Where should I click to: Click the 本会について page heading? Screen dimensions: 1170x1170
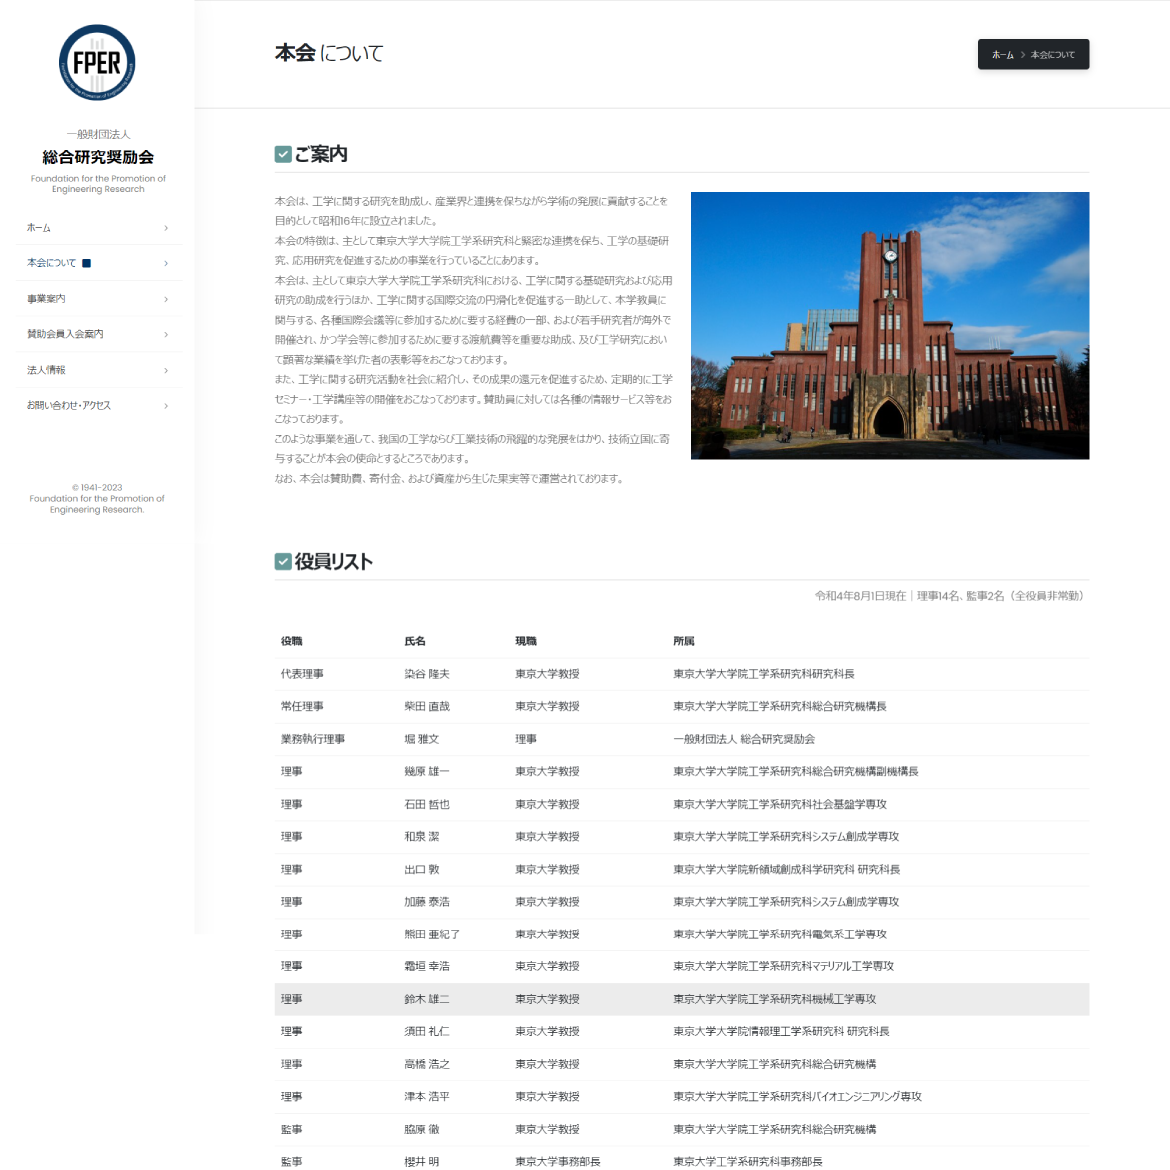[329, 53]
